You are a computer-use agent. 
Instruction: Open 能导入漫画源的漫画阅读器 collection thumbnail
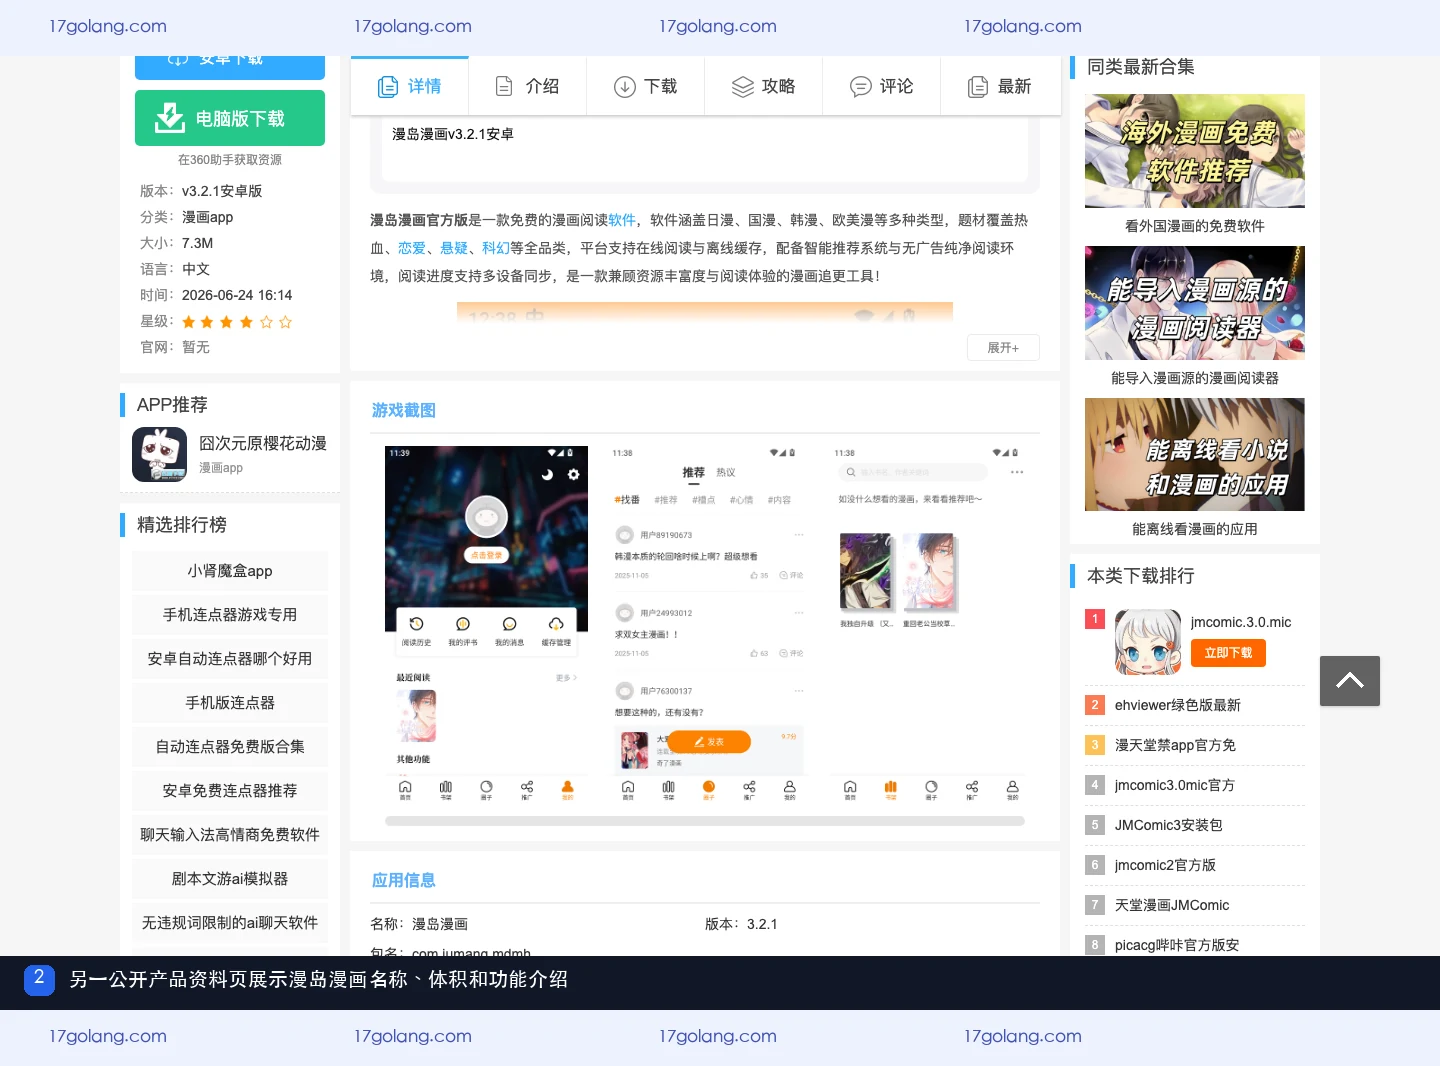[x=1195, y=303]
